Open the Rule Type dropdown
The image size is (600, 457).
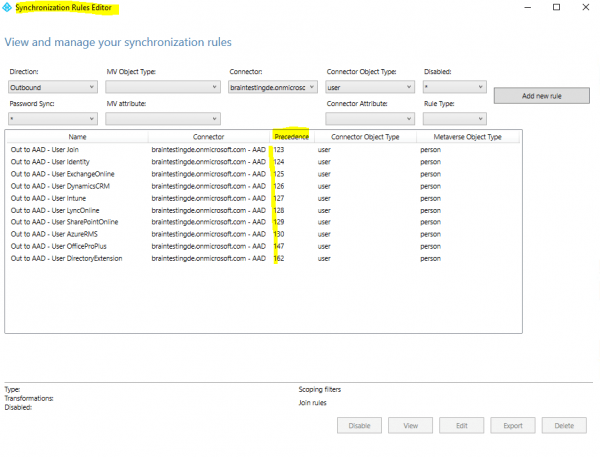pos(454,118)
